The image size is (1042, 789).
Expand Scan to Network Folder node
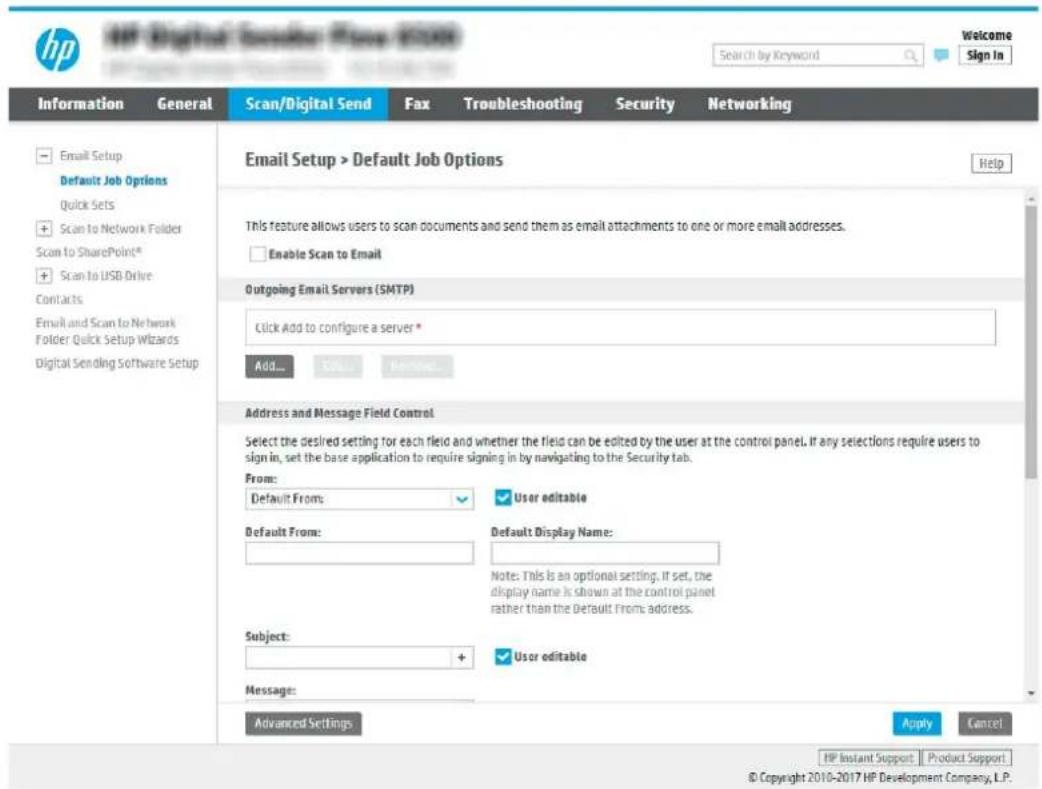pyautogui.click(x=44, y=229)
